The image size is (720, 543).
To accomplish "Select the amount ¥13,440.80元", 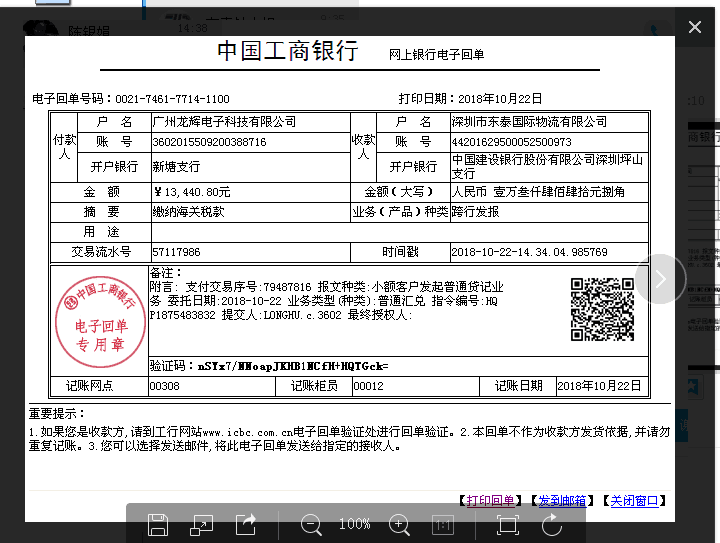I will [x=192, y=192].
